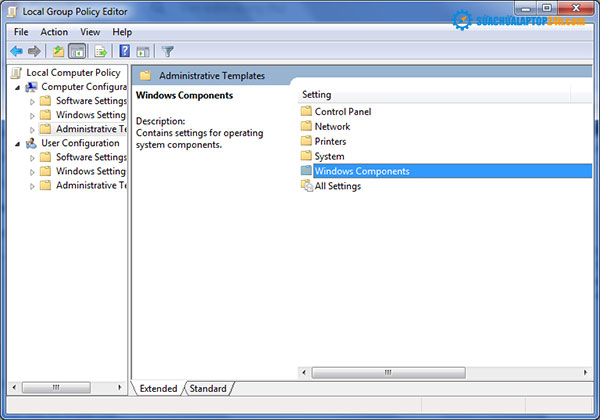This screenshot has height=420, width=600.
Task: Open the Help menu
Action: [x=122, y=32]
